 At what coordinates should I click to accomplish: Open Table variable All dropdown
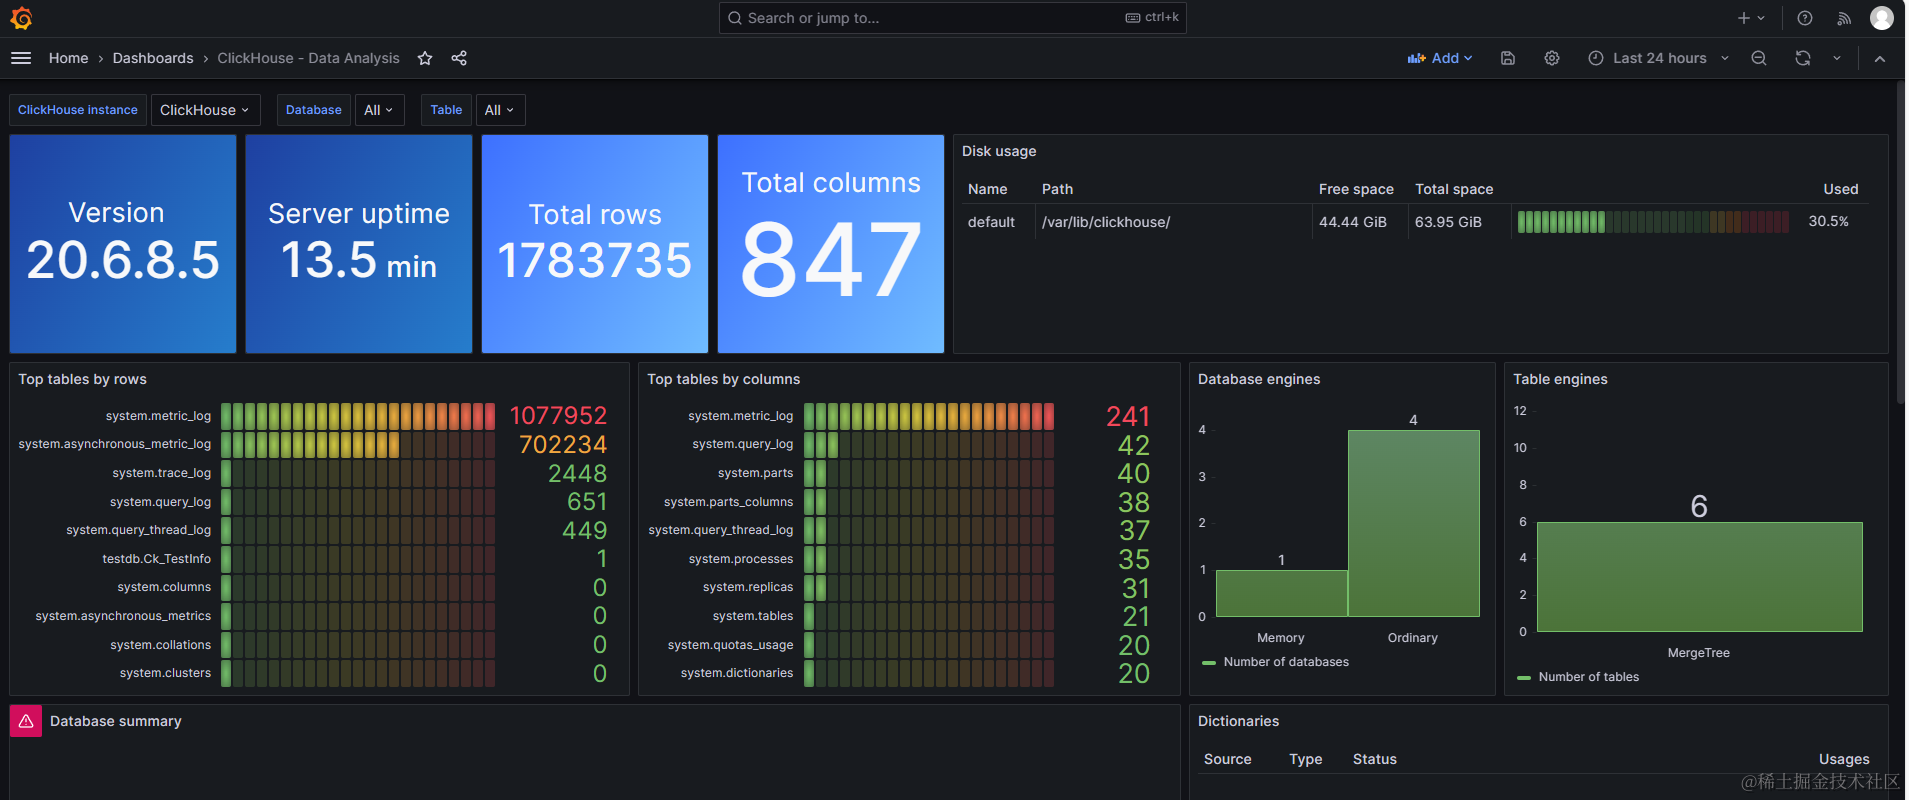(x=500, y=110)
